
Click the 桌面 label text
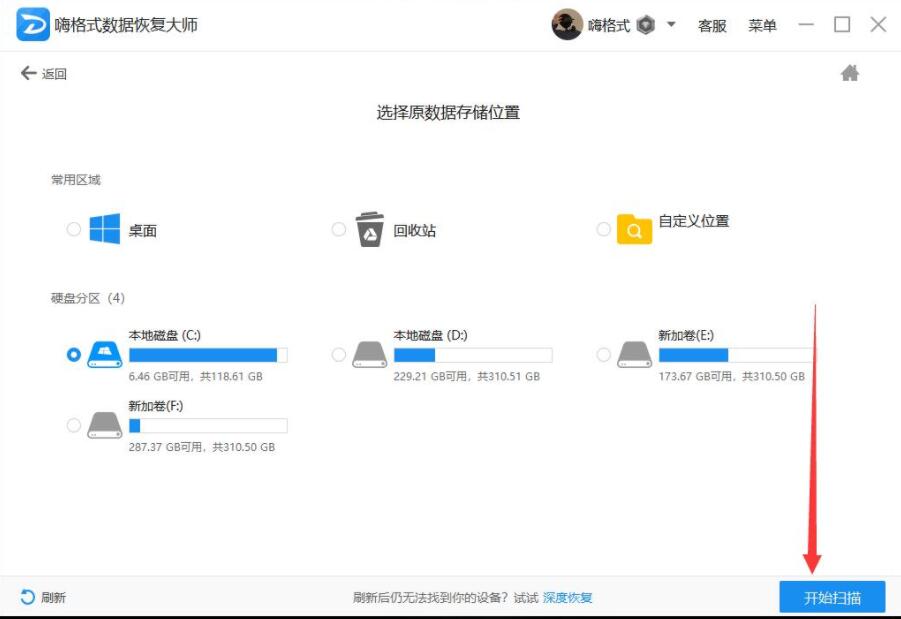pyautogui.click(x=143, y=230)
